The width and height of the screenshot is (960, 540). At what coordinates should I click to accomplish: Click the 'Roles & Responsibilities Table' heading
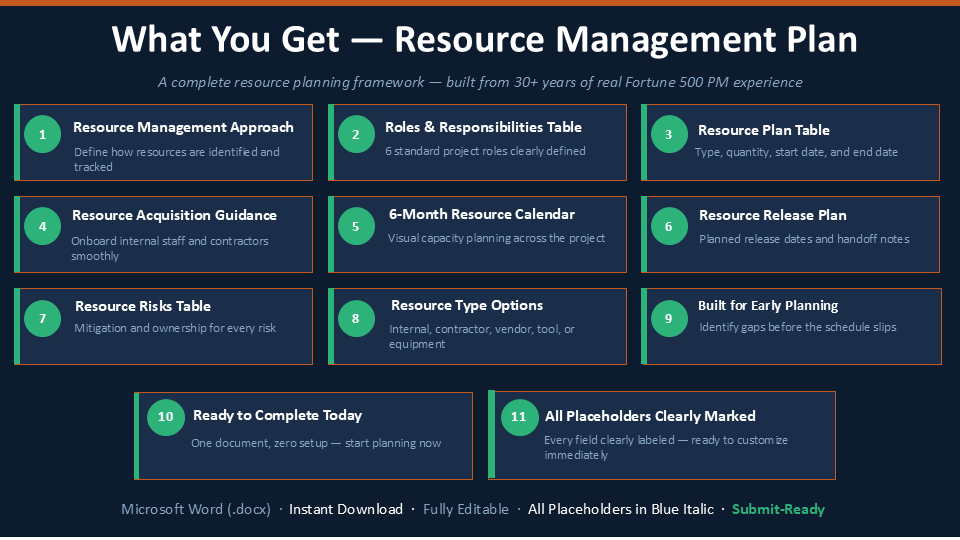483,127
